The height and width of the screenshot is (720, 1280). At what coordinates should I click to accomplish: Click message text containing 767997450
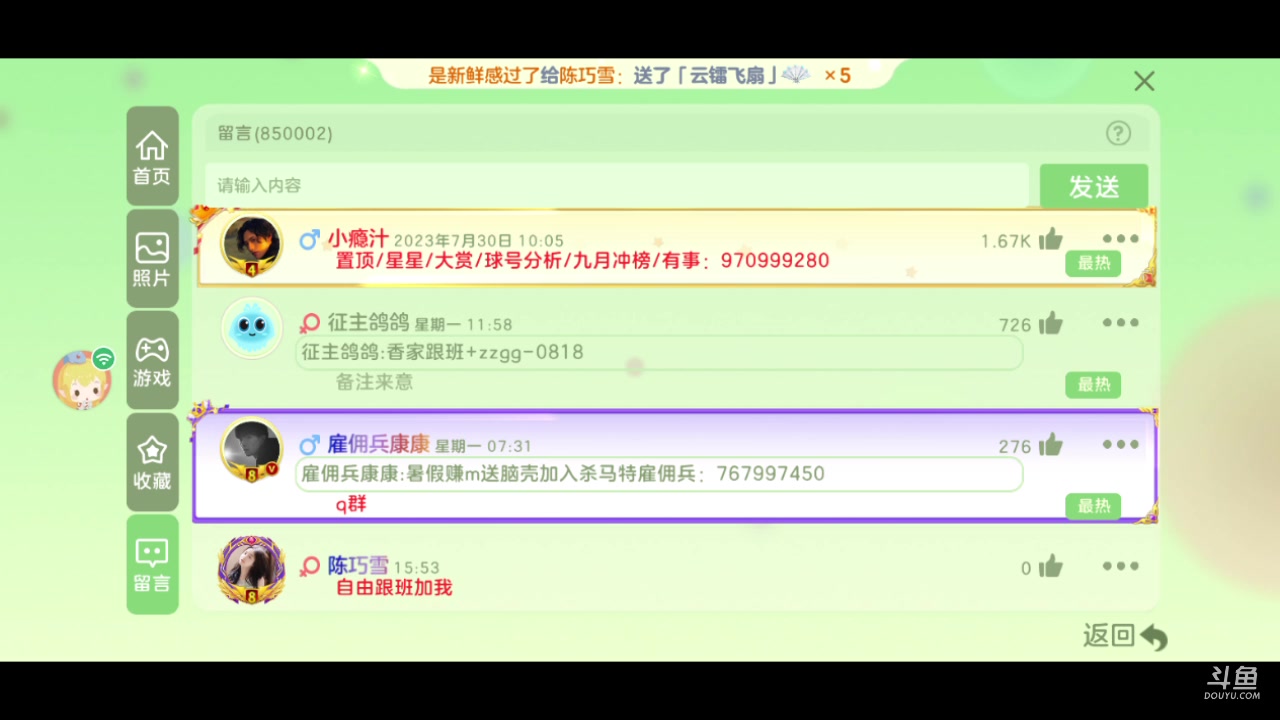point(563,474)
